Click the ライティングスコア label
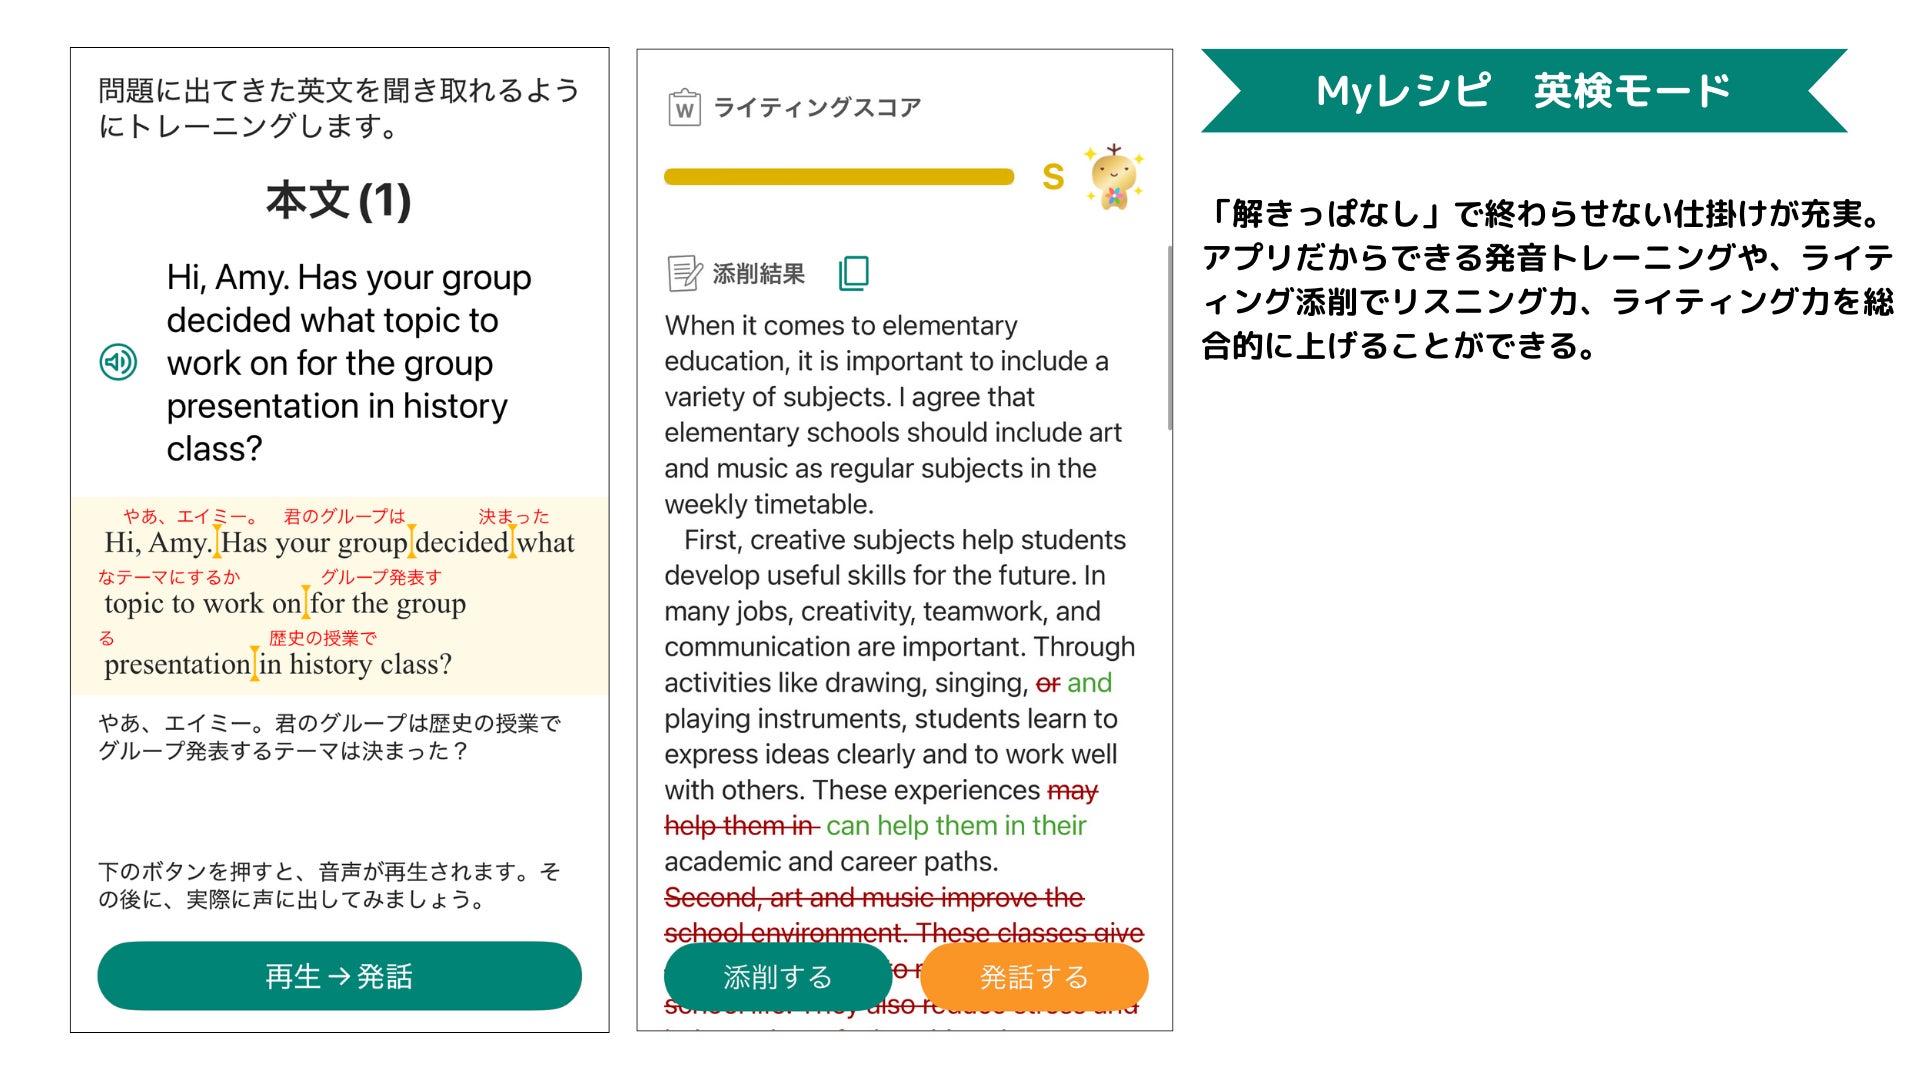1920x1080 pixels. click(816, 107)
